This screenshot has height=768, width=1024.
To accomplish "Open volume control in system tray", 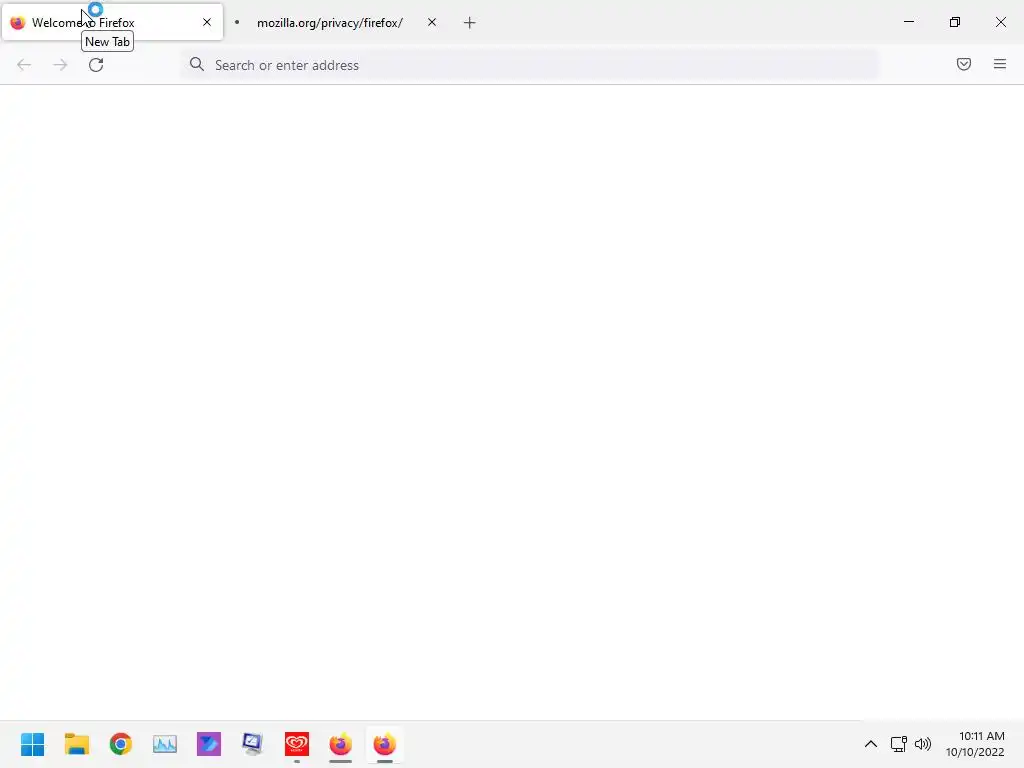I will coord(923,744).
